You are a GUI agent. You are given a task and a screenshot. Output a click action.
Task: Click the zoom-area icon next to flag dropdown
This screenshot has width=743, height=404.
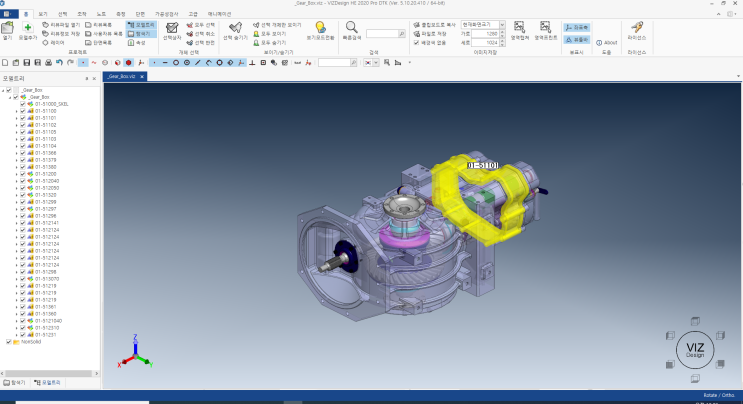tap(387, 63)
